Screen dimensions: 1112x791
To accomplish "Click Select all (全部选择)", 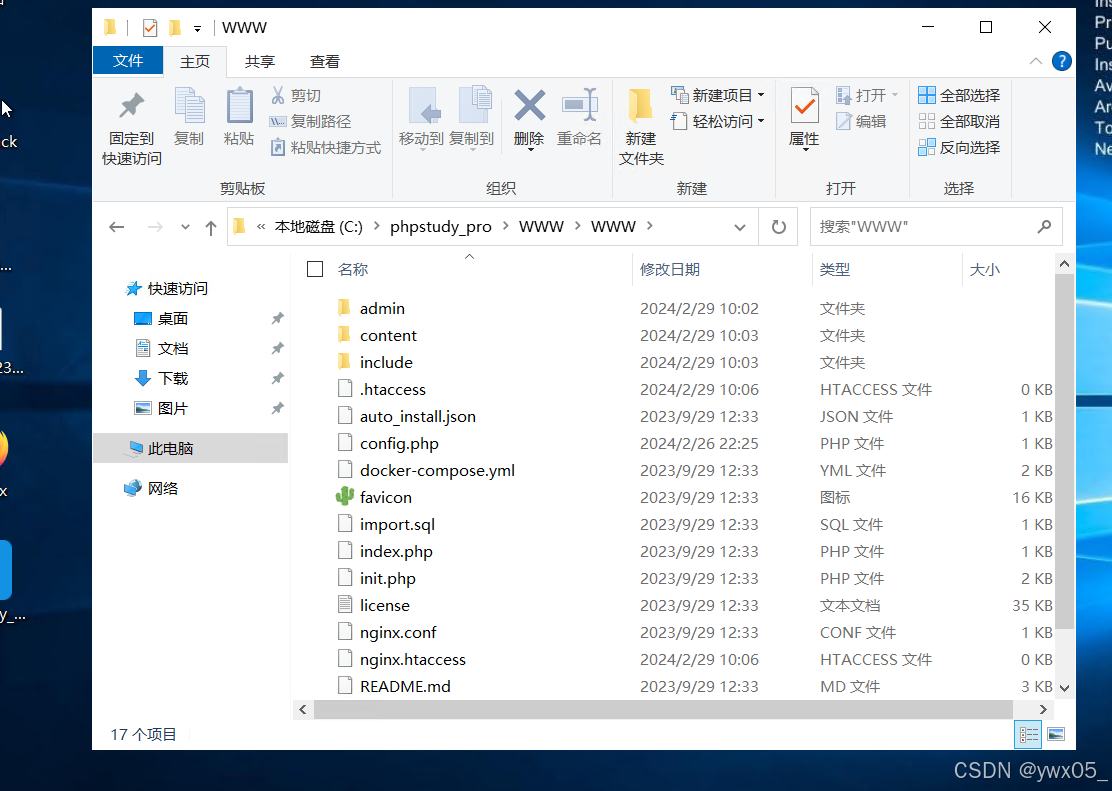I will coord(959,95).
